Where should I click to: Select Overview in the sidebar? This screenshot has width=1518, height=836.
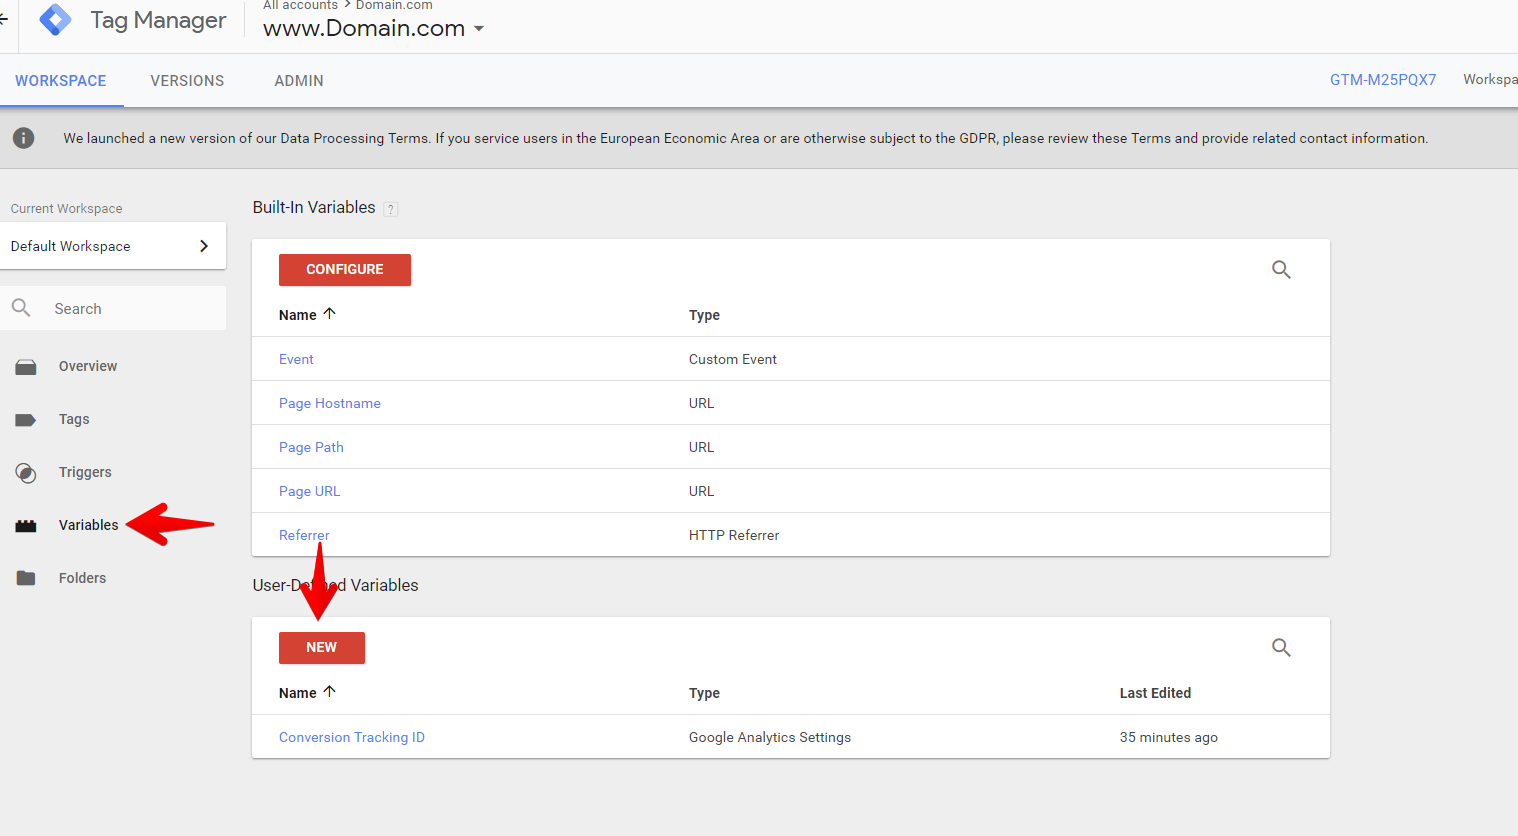[88, 366]
